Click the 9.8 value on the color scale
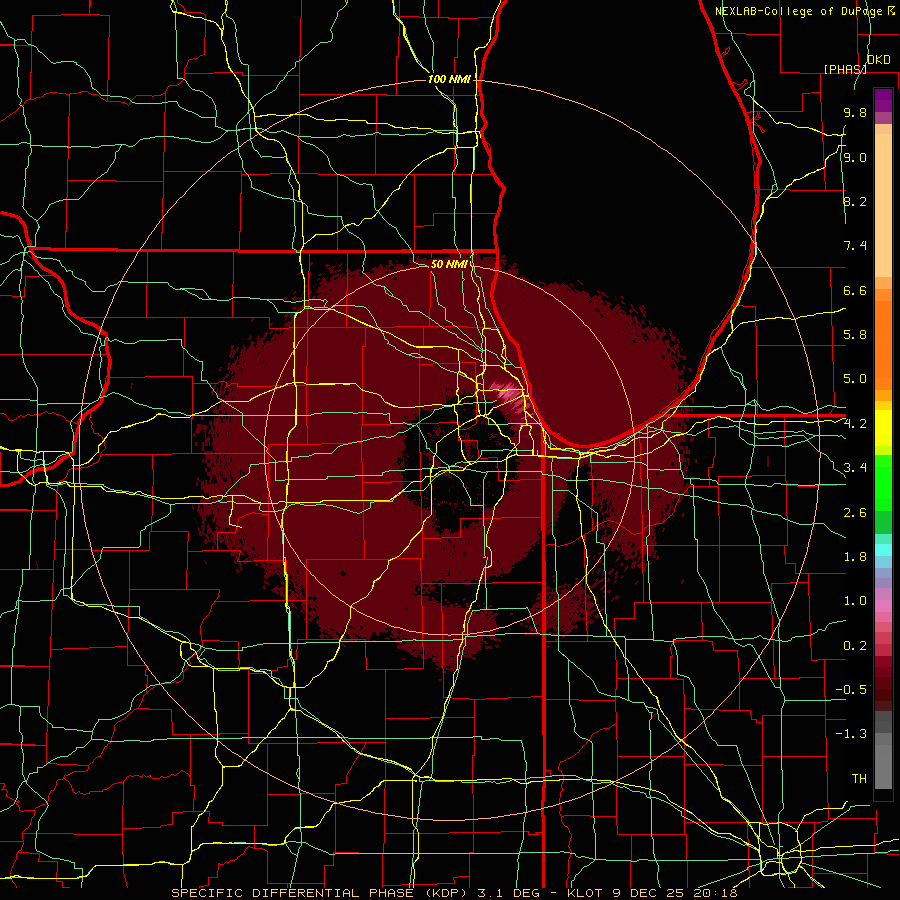 pos(855,113)
